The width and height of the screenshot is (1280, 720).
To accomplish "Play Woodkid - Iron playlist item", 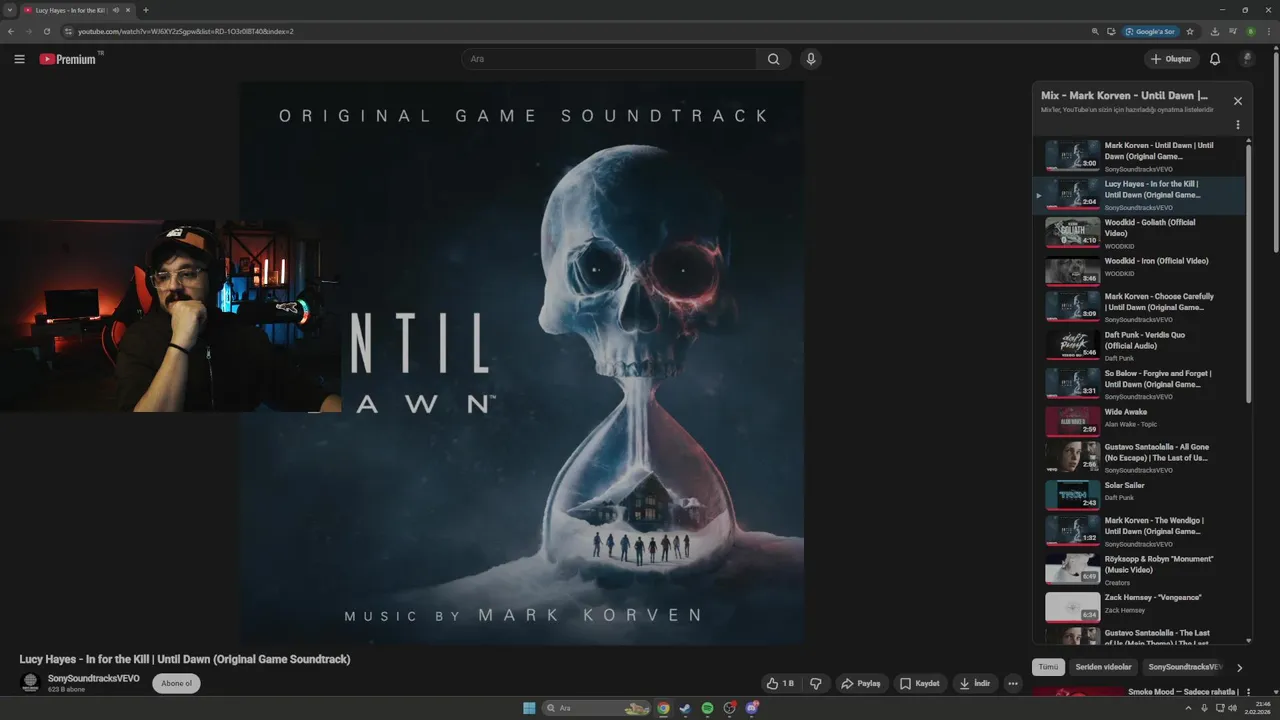I will click(1139, 270).
